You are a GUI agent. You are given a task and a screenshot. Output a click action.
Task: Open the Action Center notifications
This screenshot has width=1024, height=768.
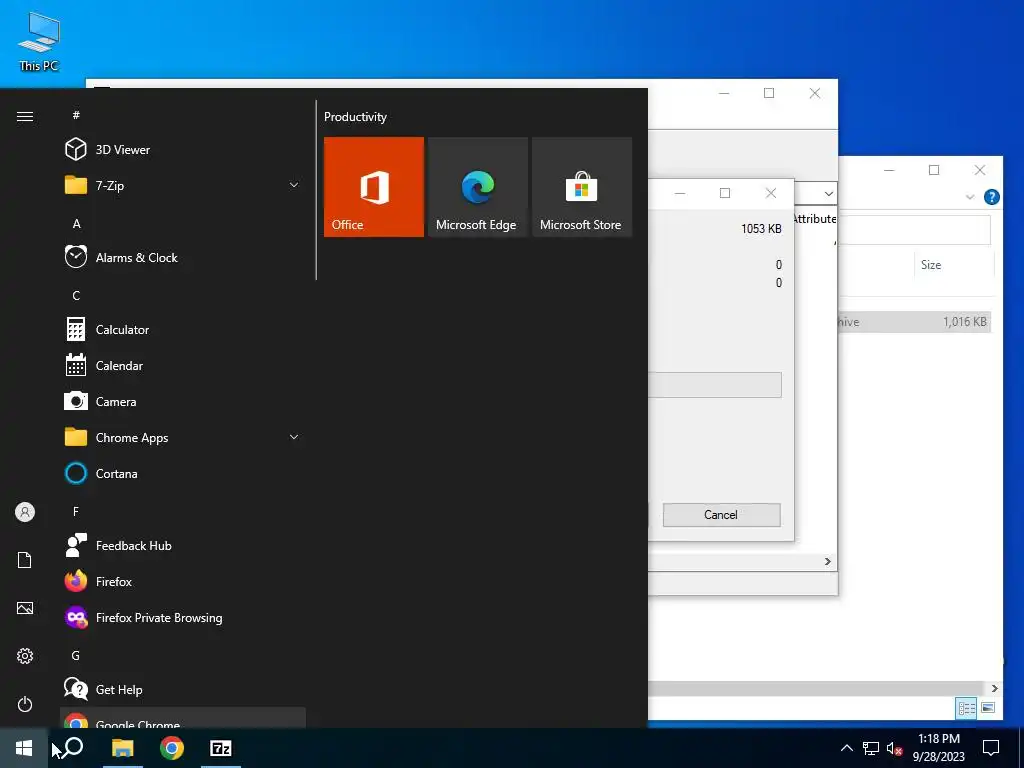pos(991,748)
